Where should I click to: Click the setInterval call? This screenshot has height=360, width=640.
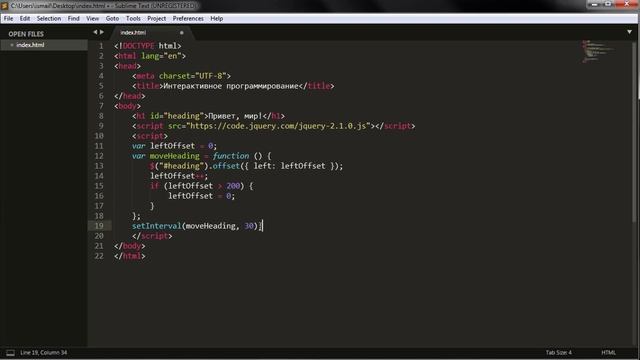[x=156, y=226]
